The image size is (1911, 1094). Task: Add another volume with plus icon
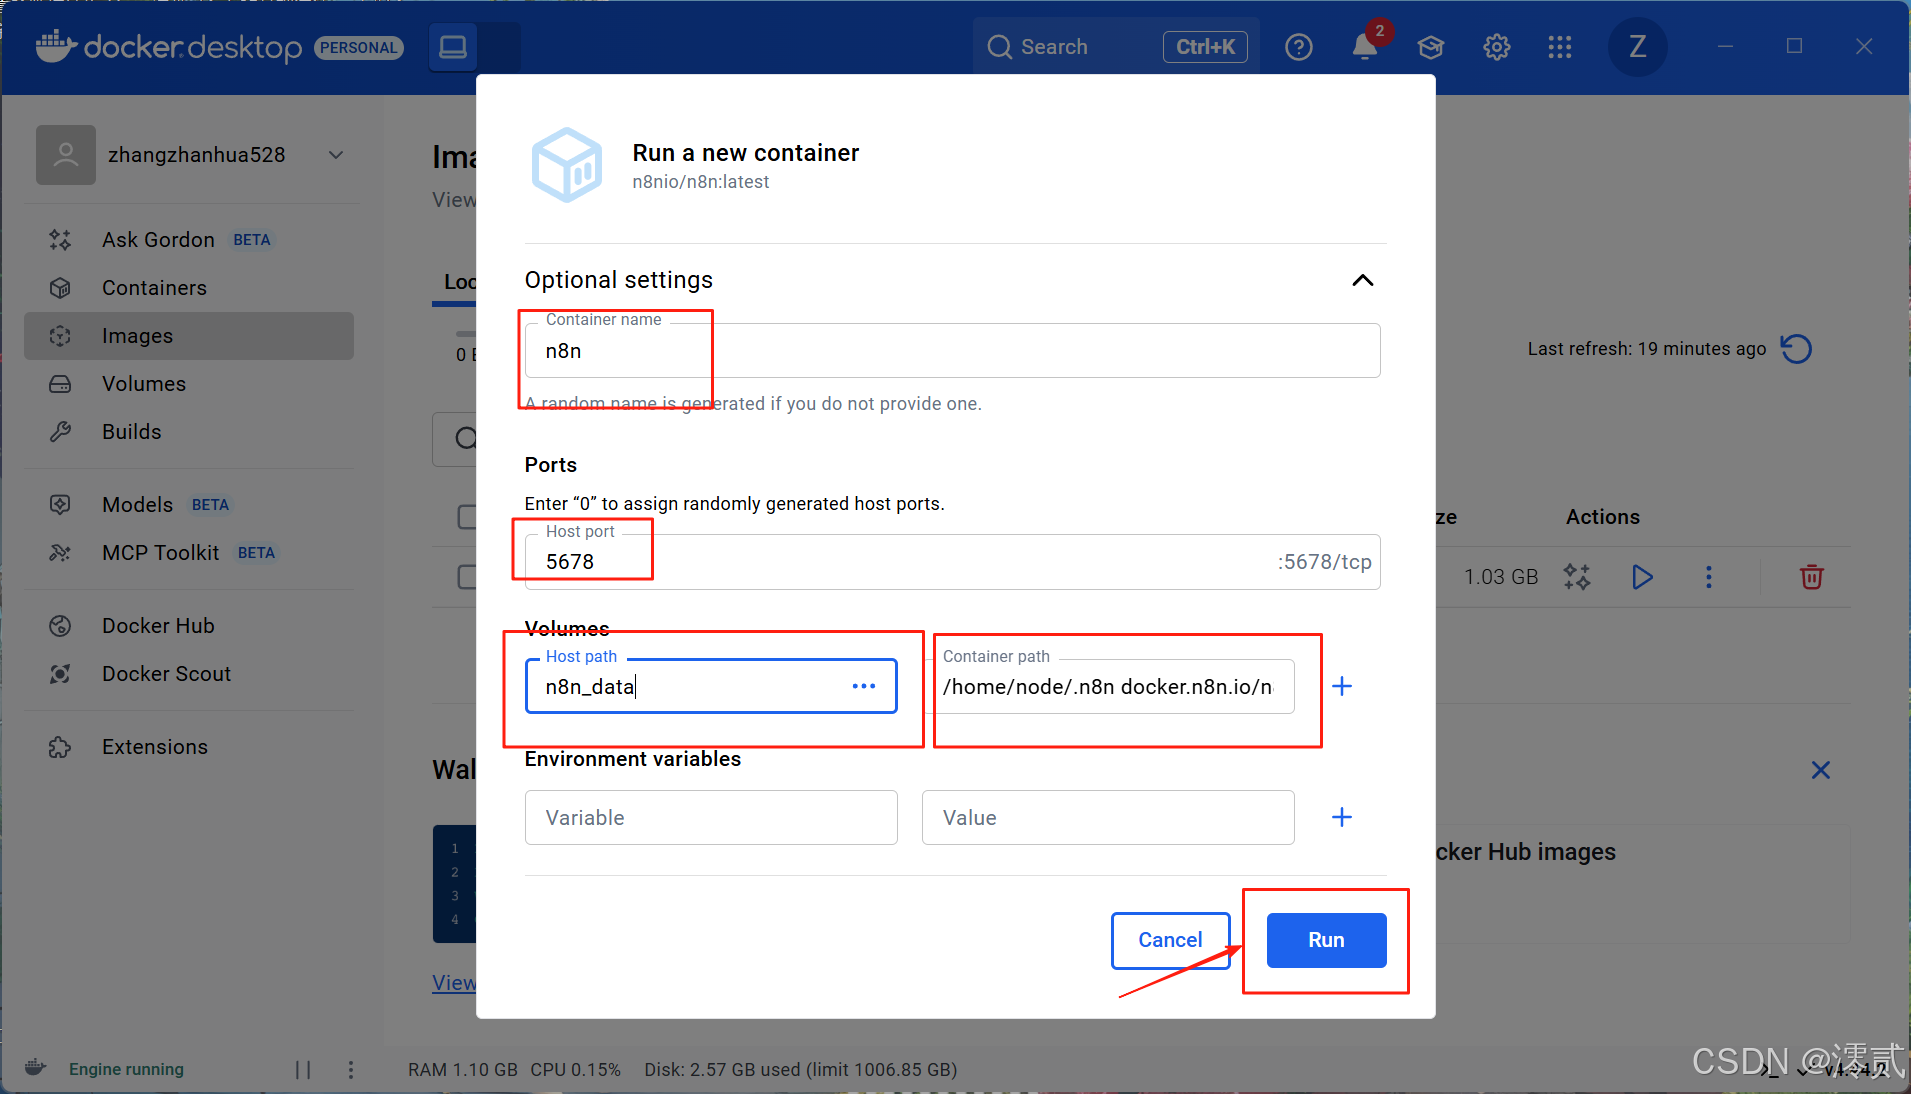point(1342,686)
